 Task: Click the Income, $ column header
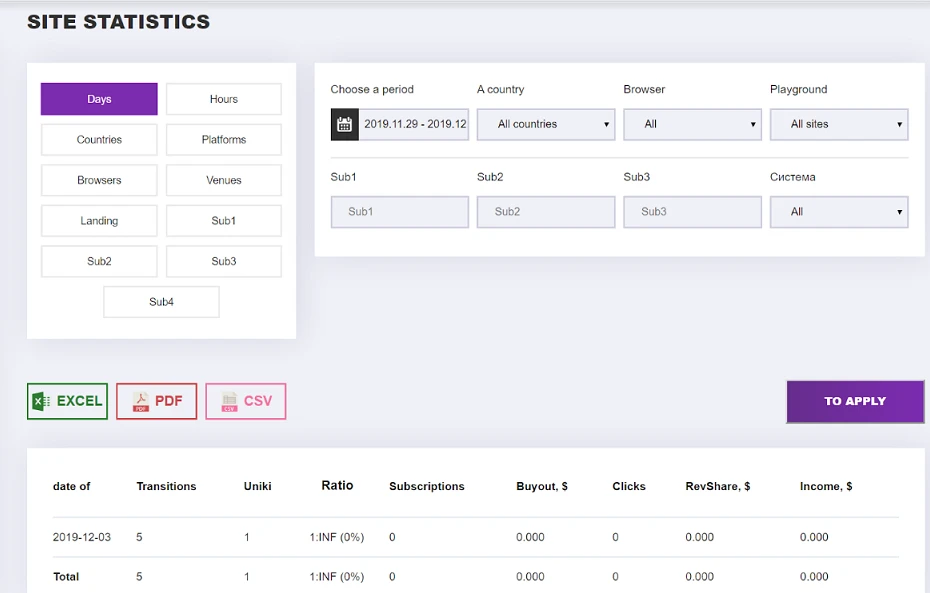point(826,486)
